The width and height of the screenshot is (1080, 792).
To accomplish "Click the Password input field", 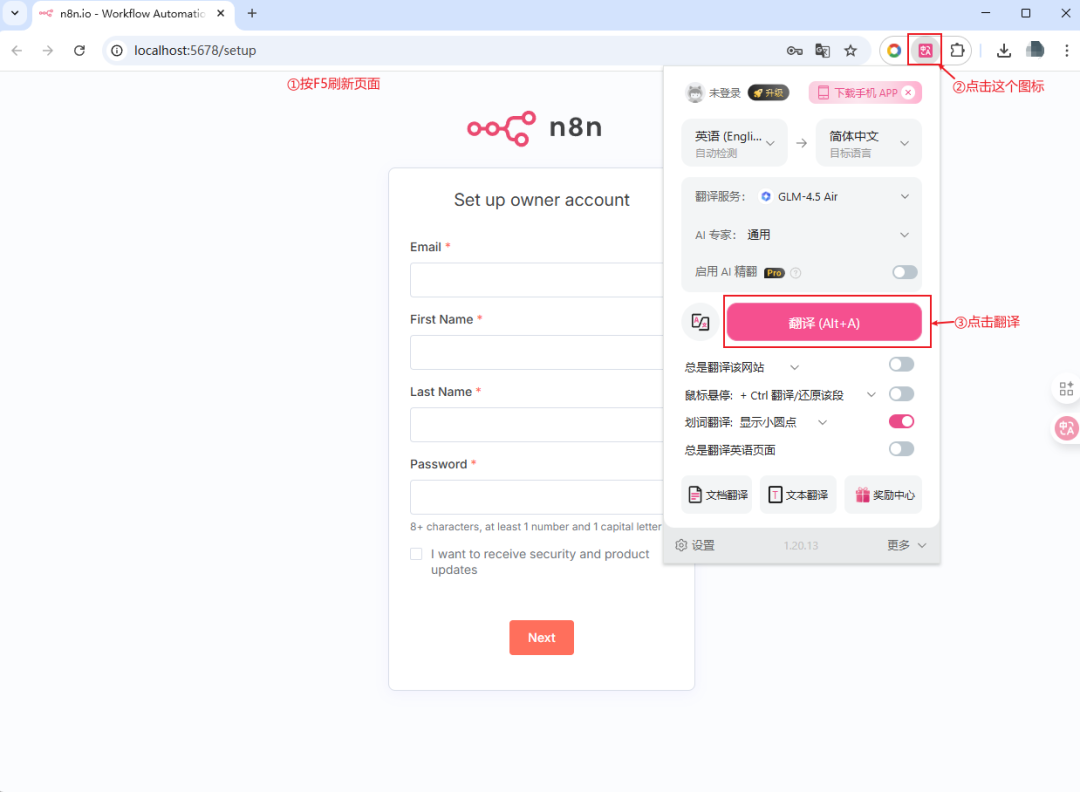I will point(537,497).
